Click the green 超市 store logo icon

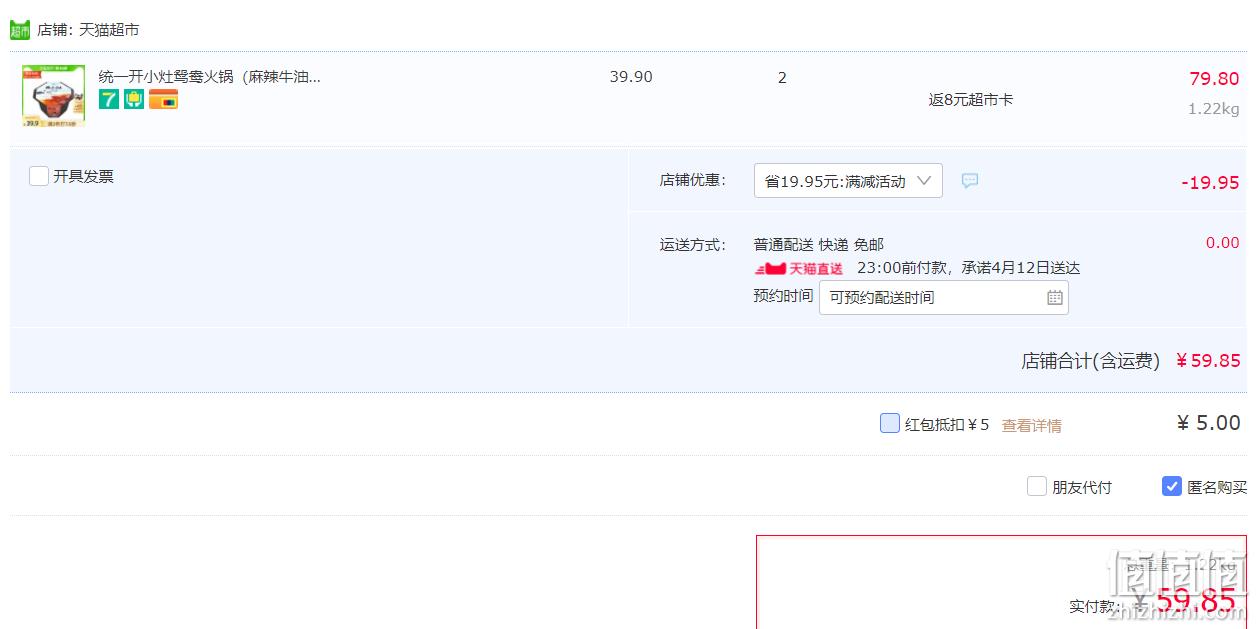(x=20, y=30)
